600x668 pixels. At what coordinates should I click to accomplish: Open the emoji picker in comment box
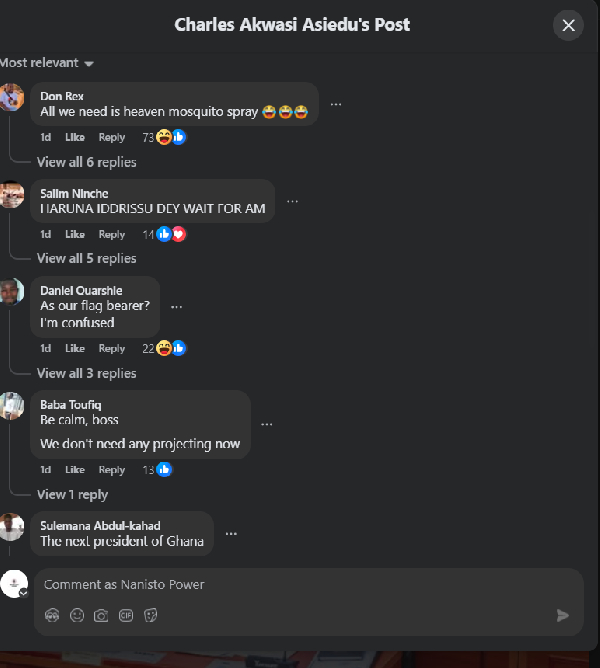77,615
